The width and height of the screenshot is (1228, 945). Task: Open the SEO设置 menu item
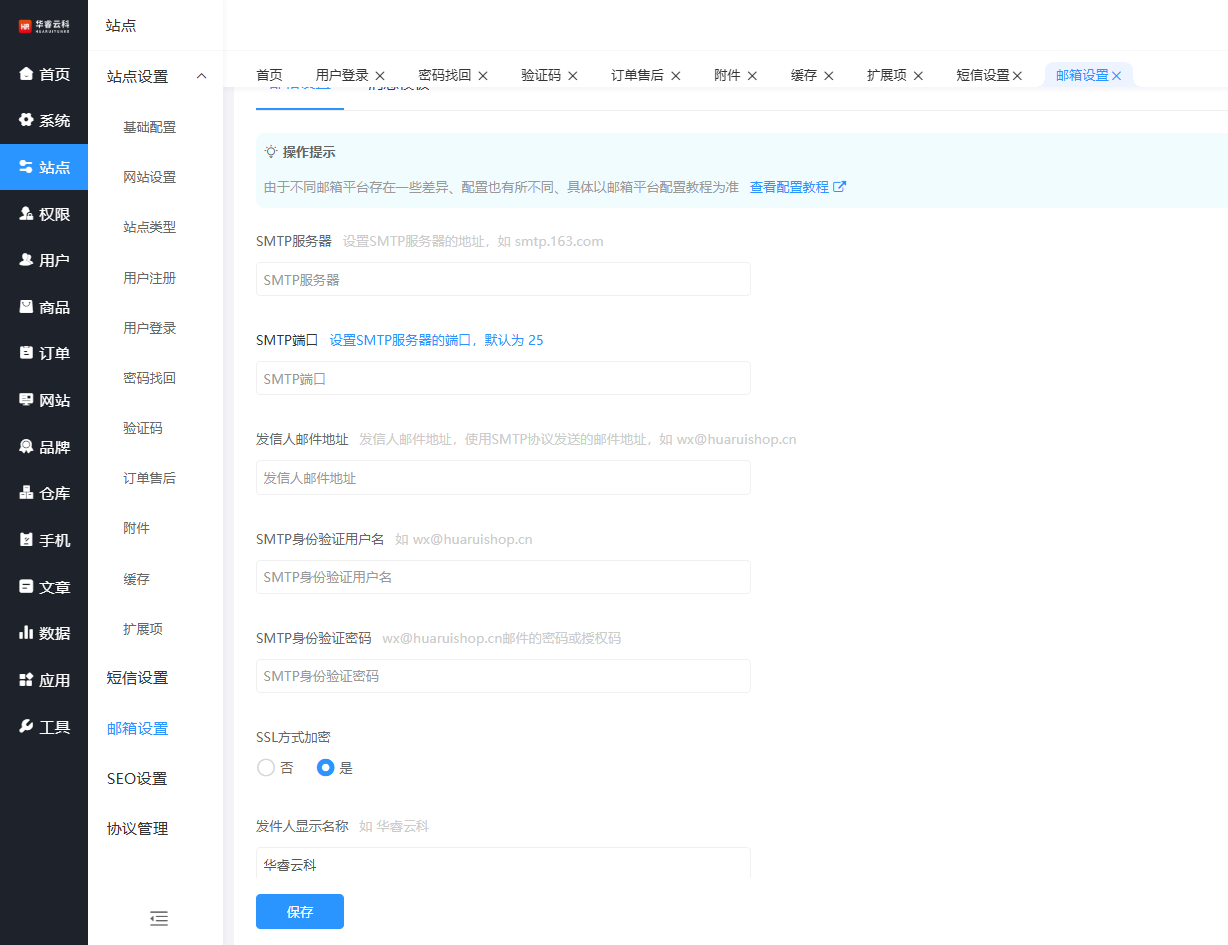point(137,779)
